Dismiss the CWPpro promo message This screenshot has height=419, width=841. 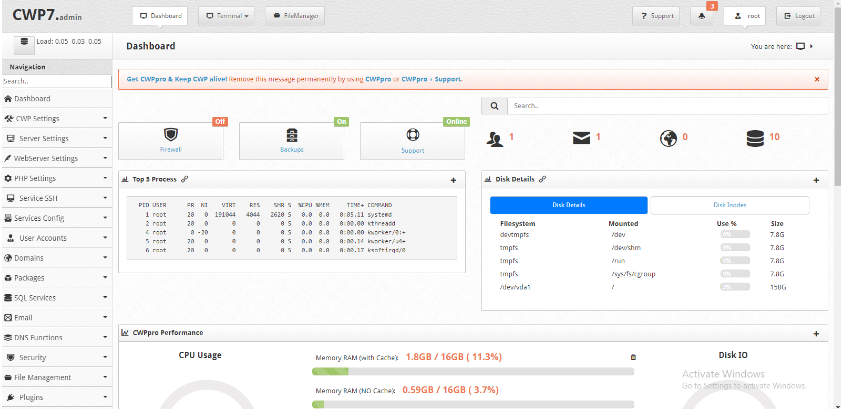817,79
